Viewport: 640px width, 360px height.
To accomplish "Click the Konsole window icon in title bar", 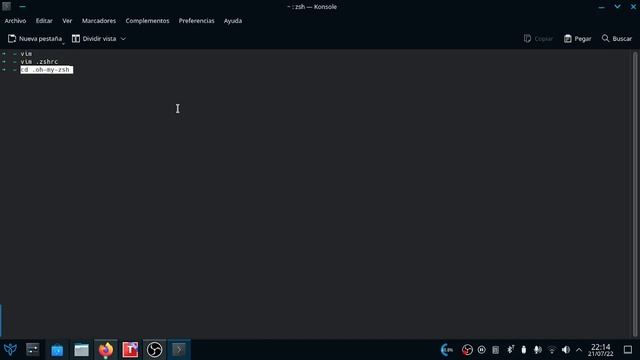I will point(7,7).
